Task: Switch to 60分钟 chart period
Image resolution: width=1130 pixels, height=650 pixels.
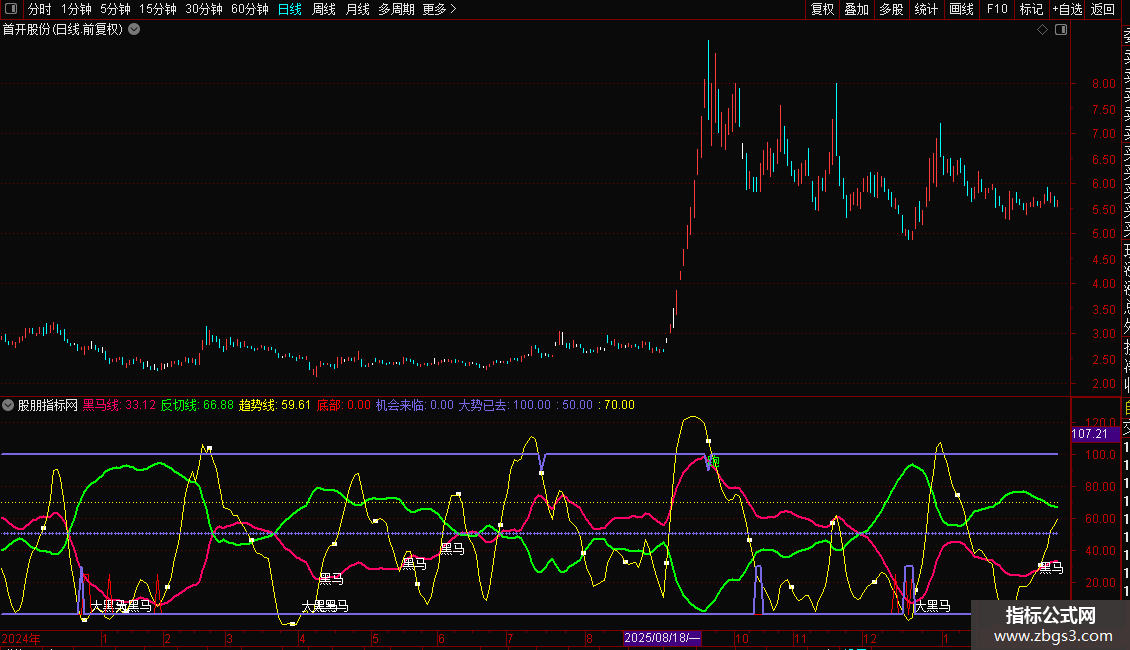Action: coord(249,10)
